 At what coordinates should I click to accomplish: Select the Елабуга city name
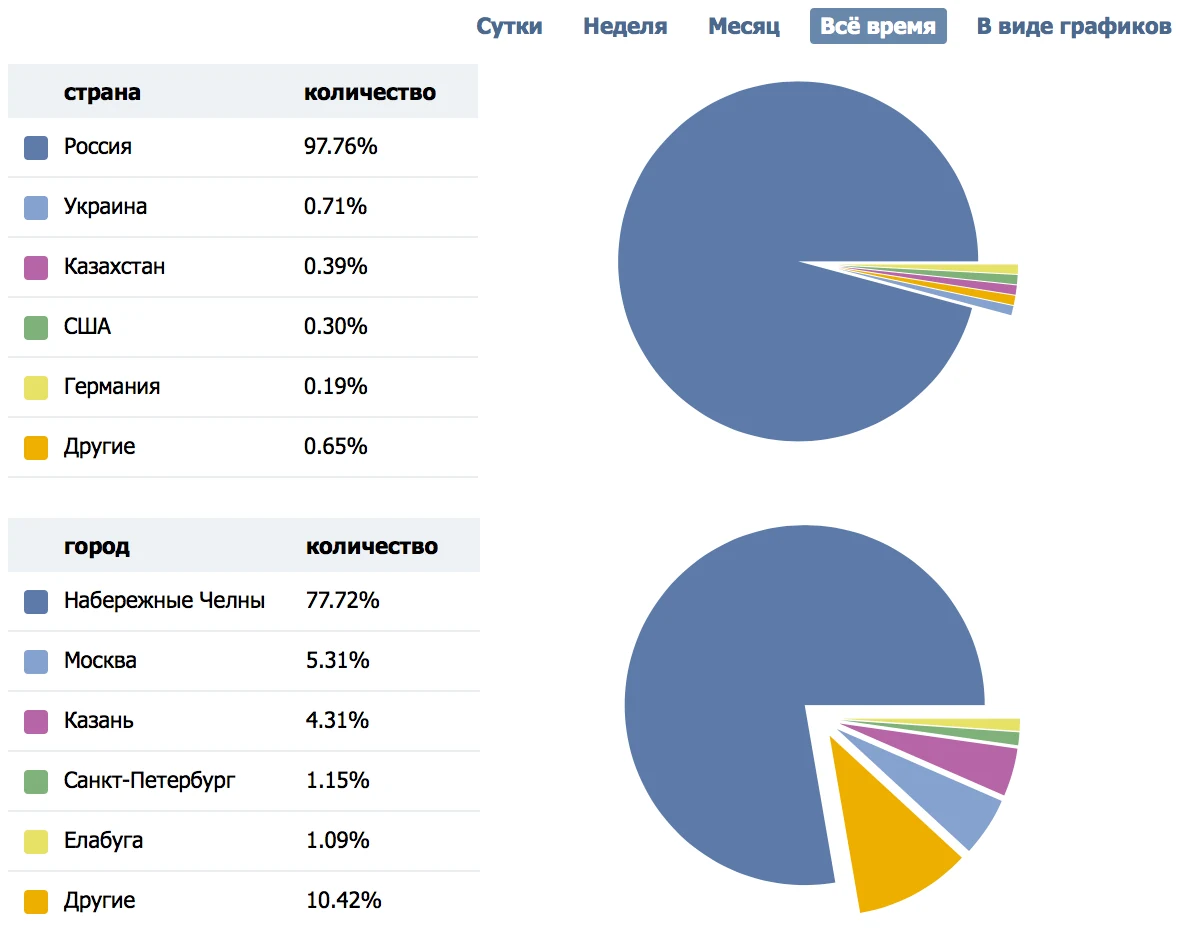pyautogui.click(x=103, y=841)
